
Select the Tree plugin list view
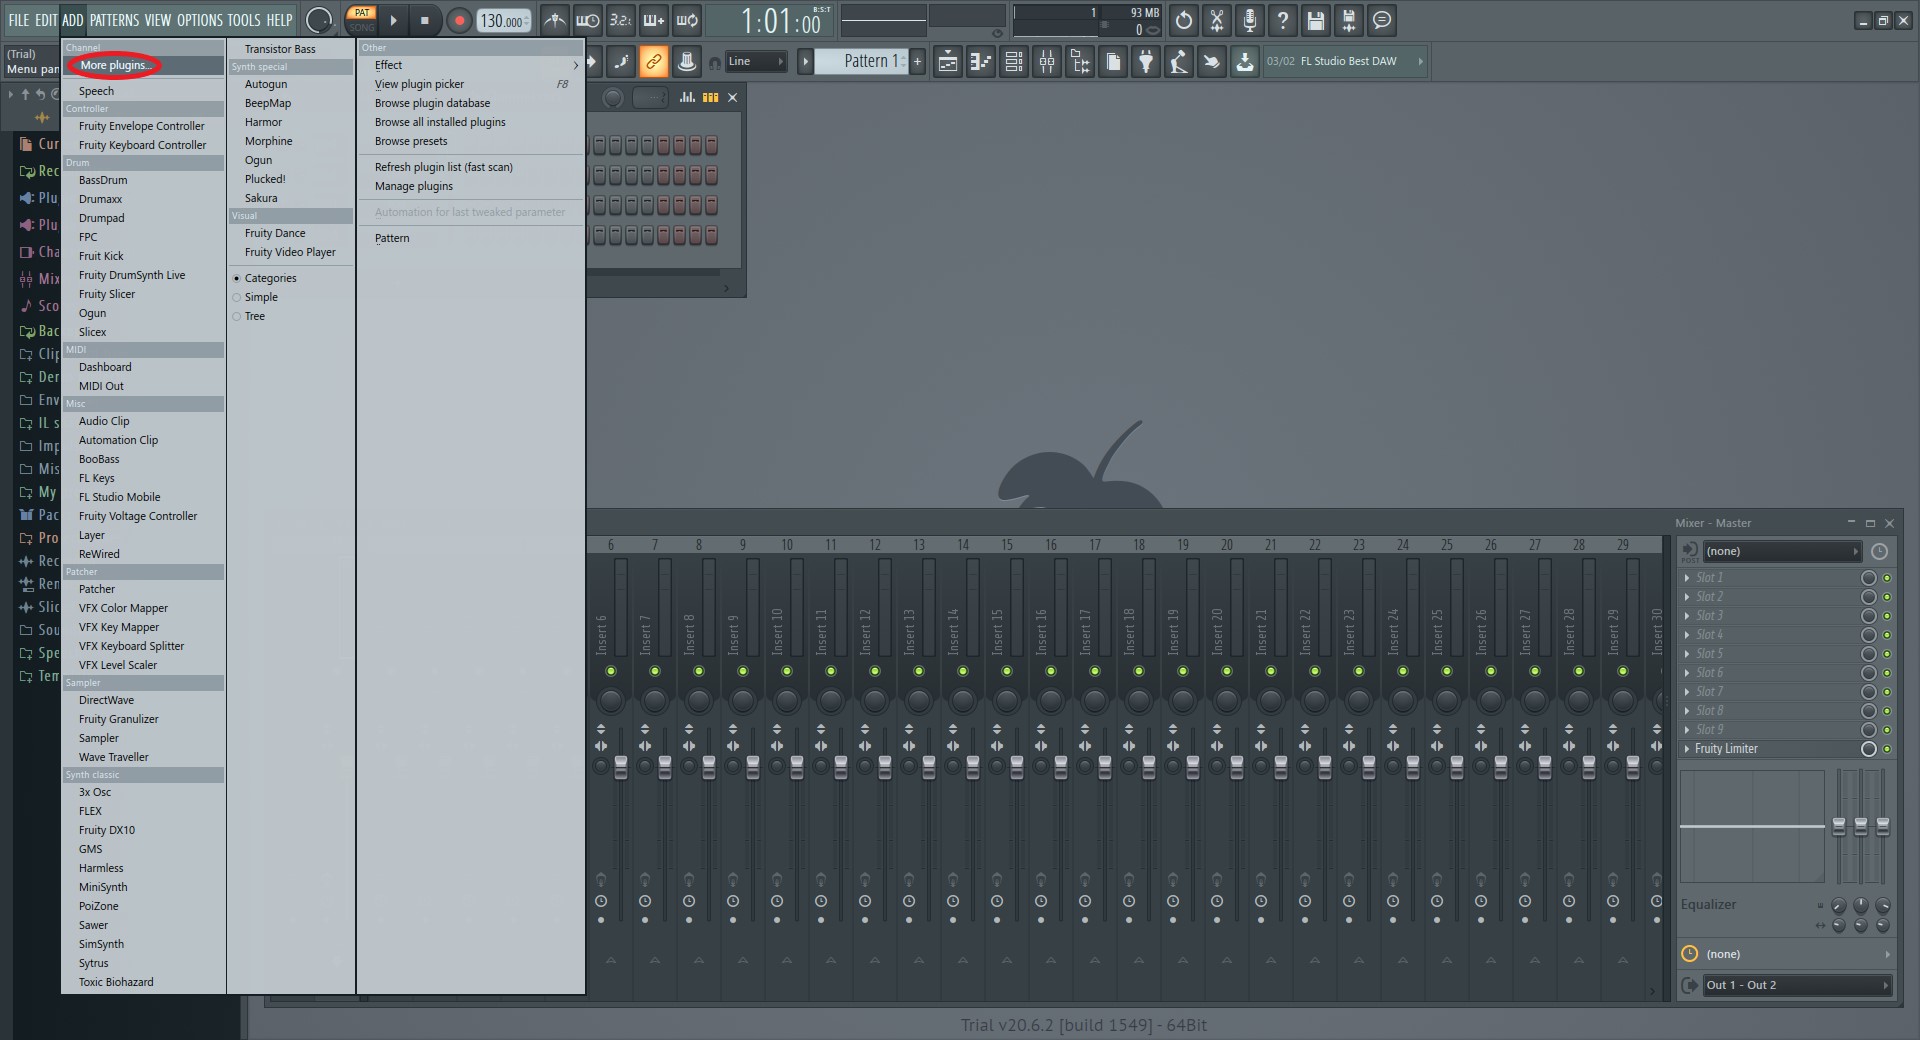254,316
